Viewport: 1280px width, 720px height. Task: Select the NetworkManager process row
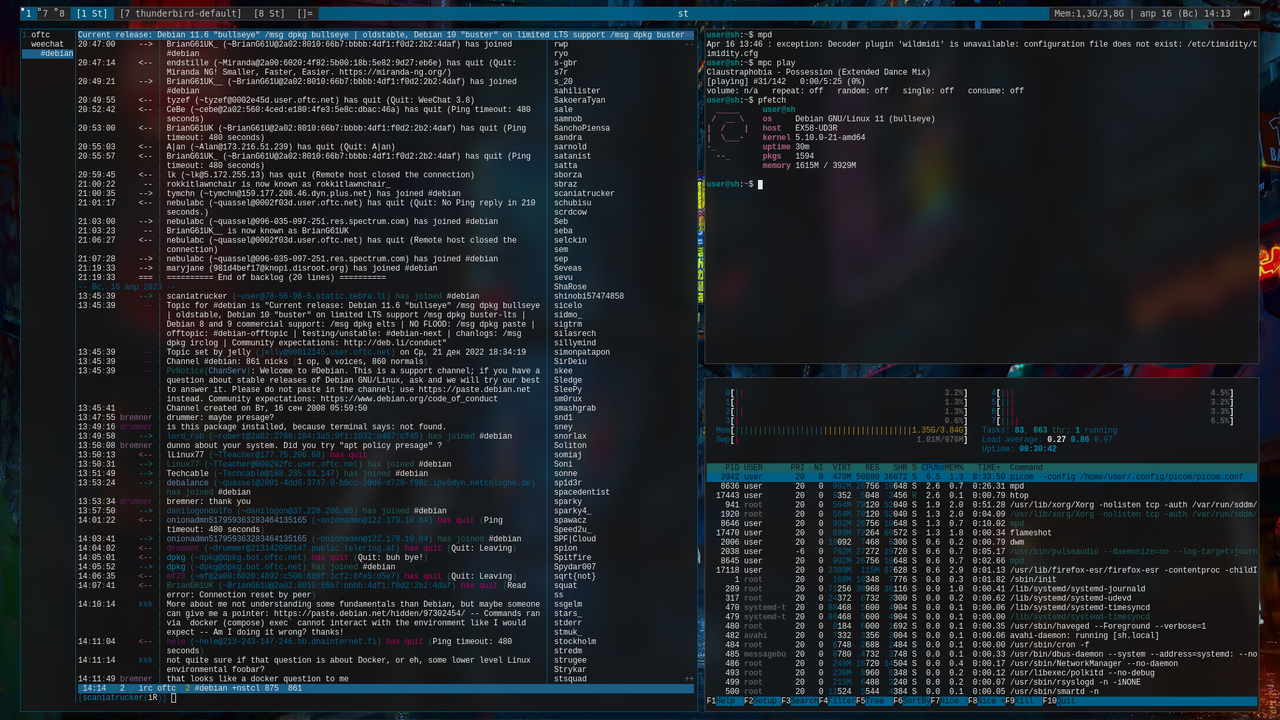pyautogui.click(x=982, y=663)
